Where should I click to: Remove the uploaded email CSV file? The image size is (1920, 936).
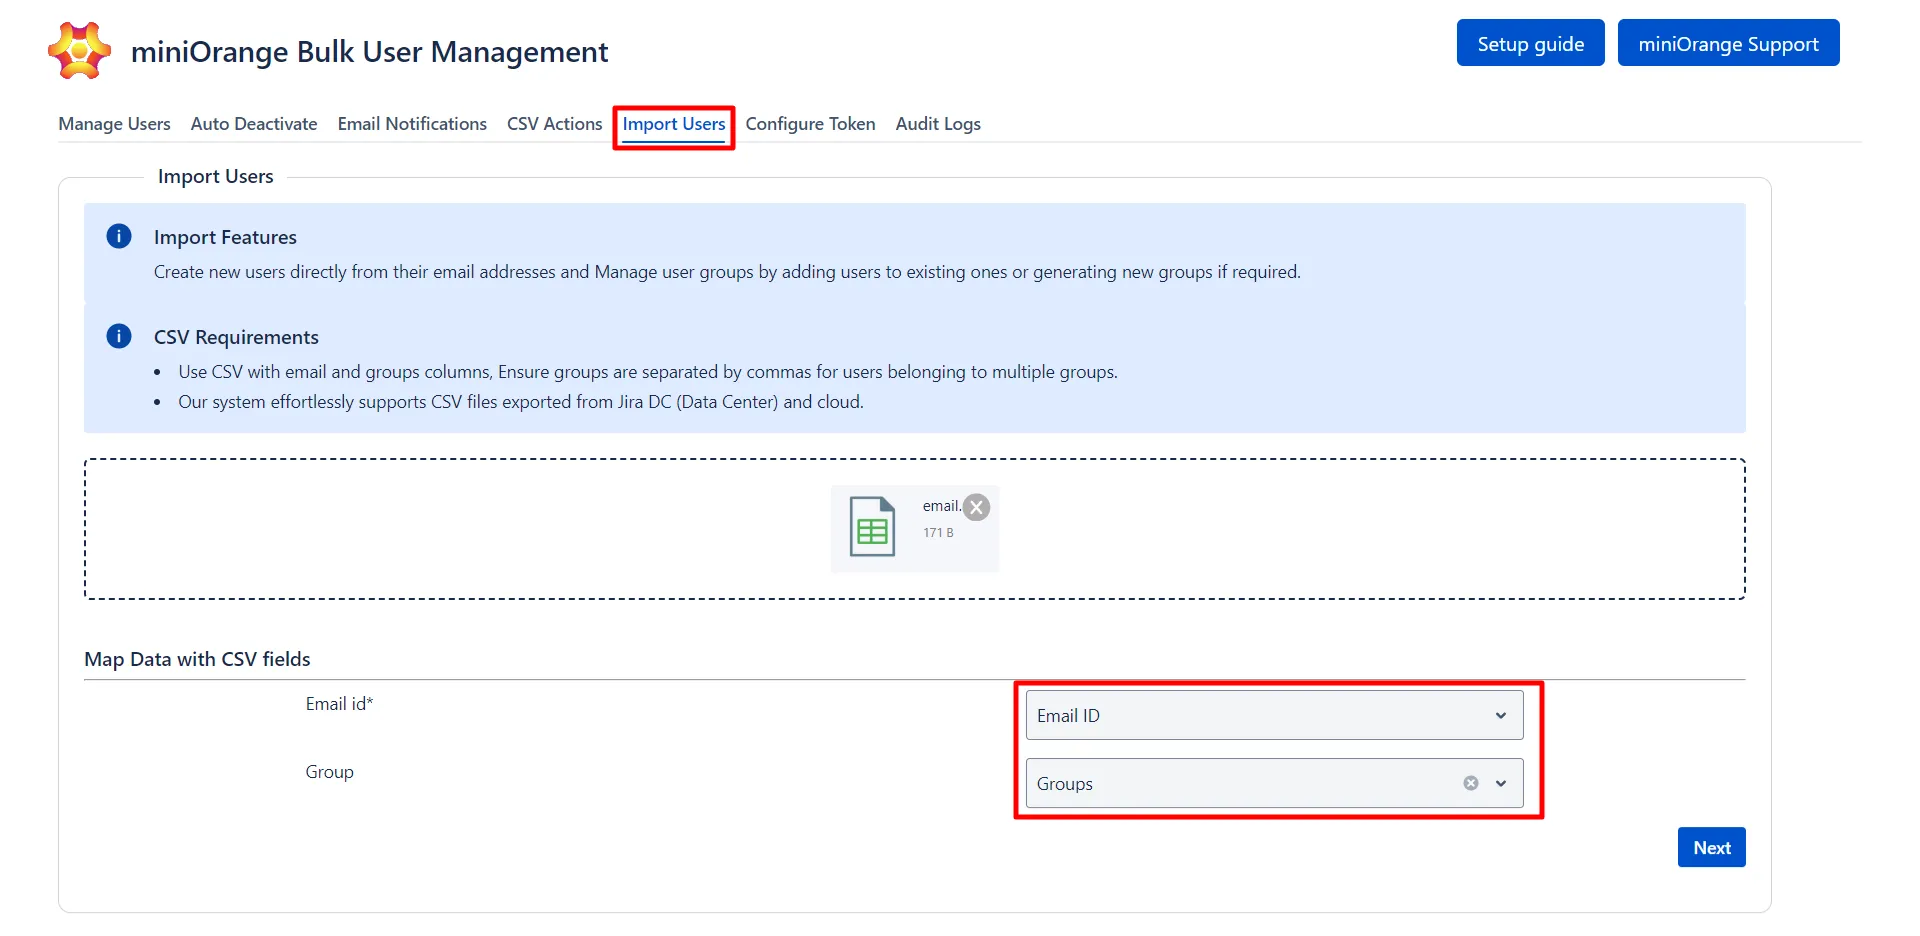pos(977,507)
